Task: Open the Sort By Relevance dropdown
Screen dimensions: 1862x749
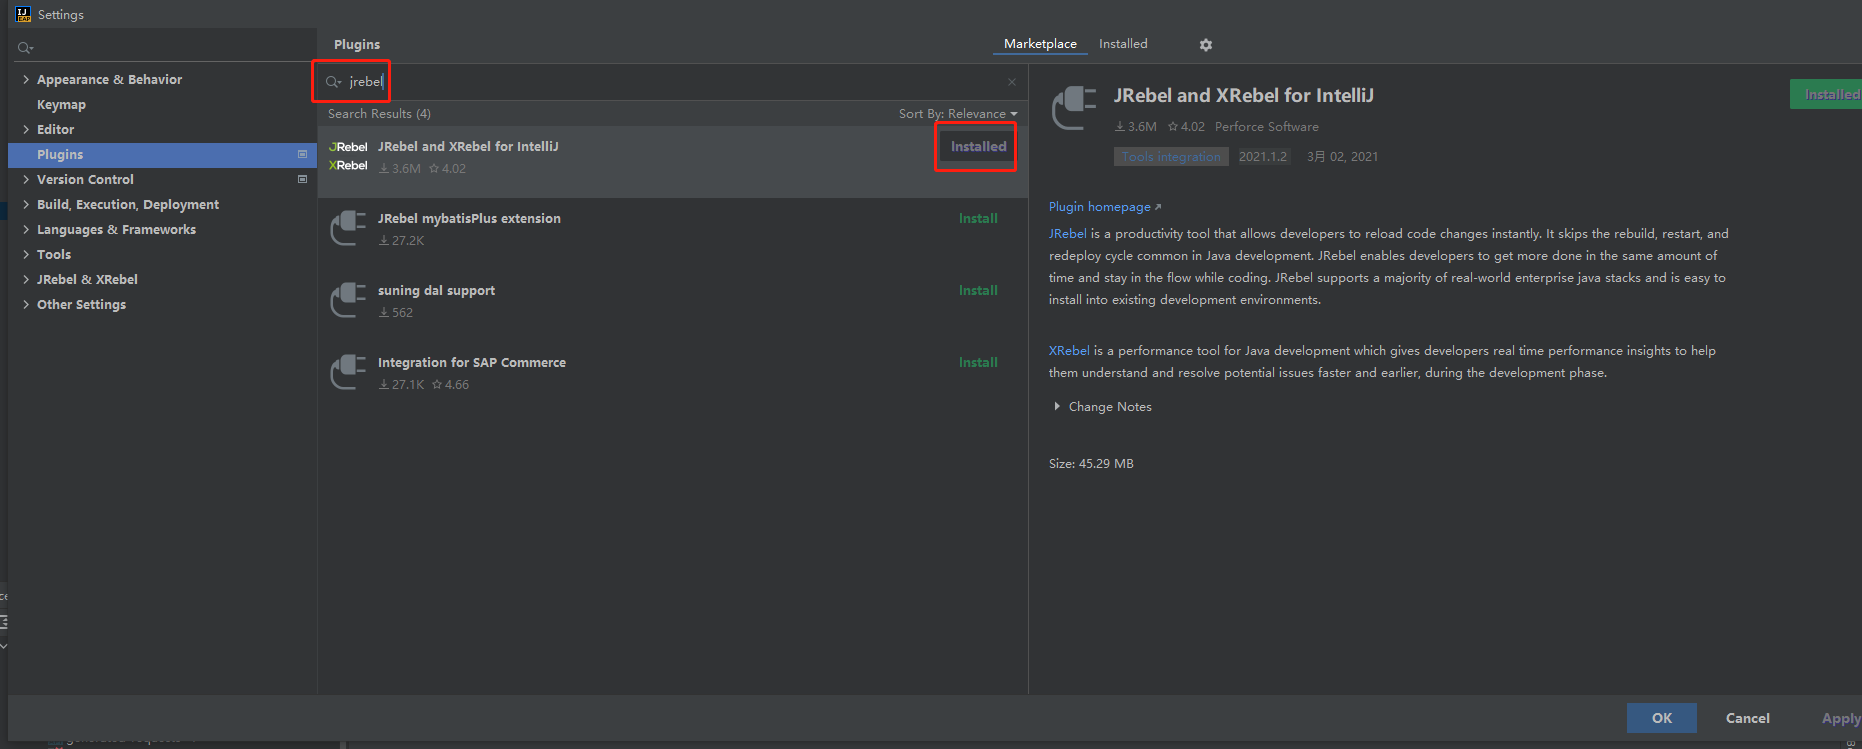Action: (x=958, y=114)
